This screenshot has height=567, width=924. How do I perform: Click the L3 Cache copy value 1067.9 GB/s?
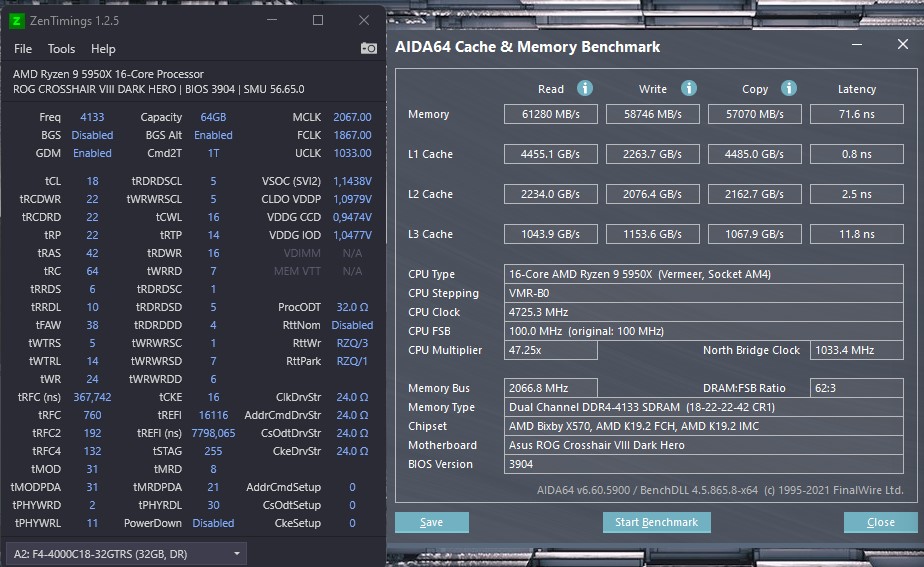point(755,234)
